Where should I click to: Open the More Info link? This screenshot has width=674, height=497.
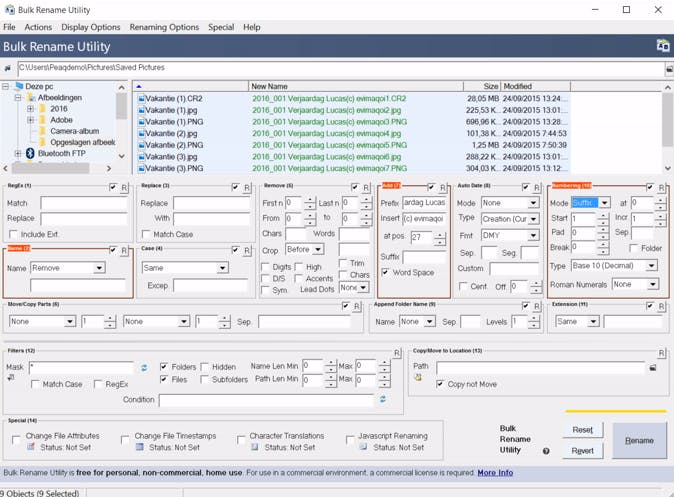click(494, 473)
